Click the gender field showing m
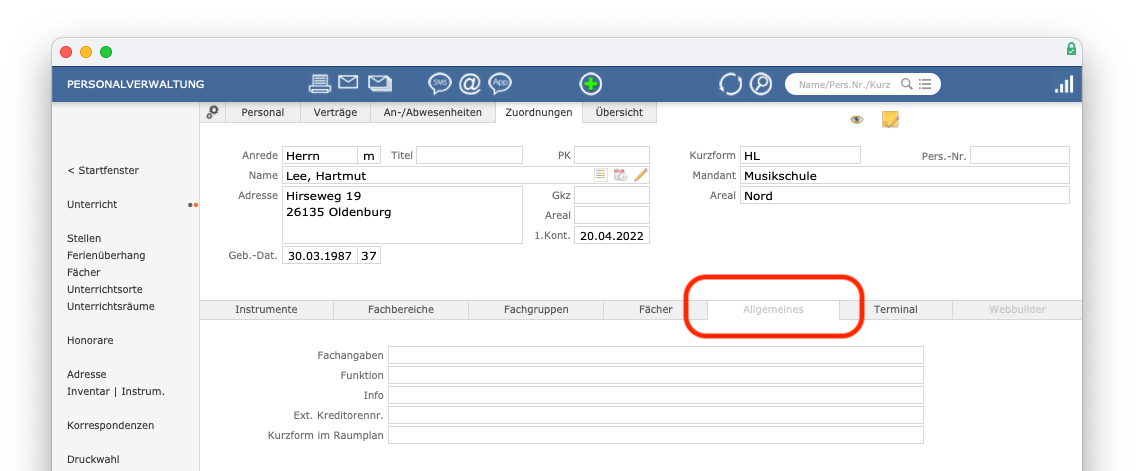 coord(369,155)
